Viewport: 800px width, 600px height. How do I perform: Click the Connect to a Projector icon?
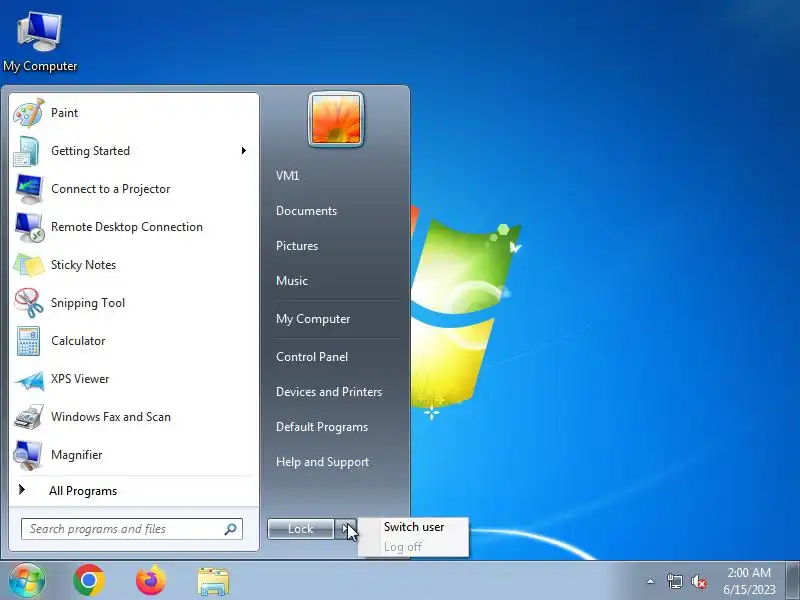(29, 189)
